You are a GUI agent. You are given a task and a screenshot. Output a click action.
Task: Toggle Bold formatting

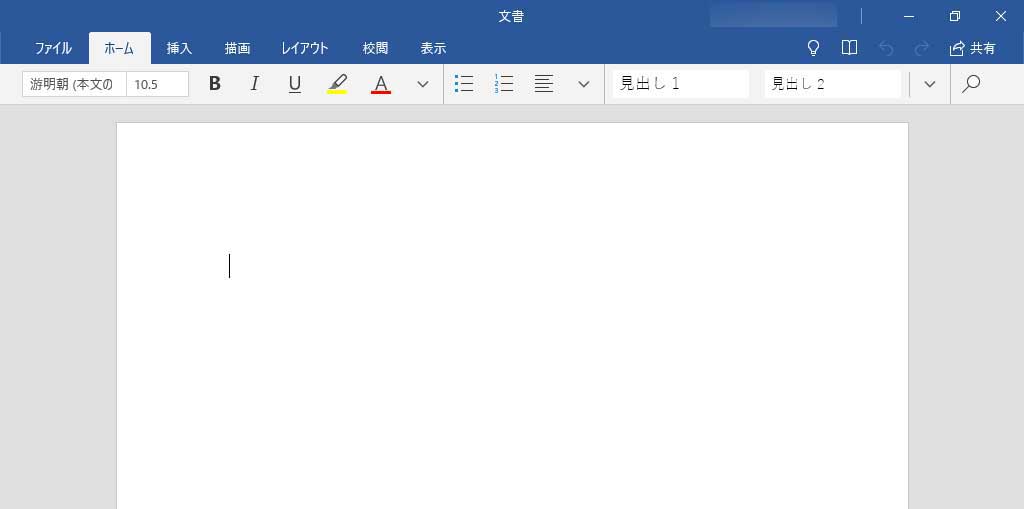(x=214, y=84)
